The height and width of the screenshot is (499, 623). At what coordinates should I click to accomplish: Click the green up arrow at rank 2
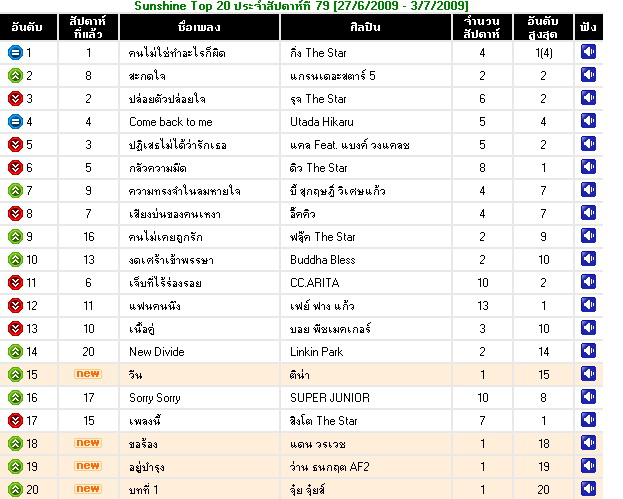[15, 75]
